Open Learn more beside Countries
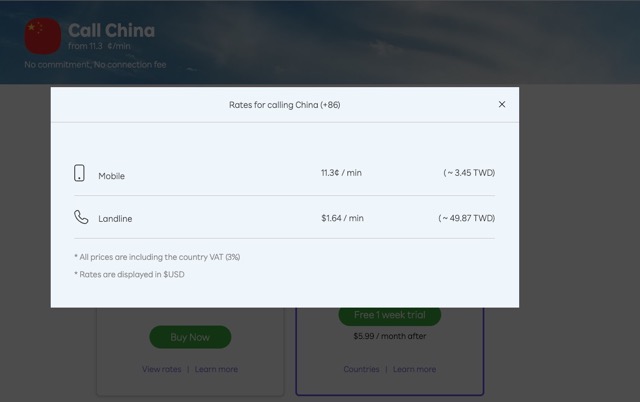640x402 pixels. 414,369
